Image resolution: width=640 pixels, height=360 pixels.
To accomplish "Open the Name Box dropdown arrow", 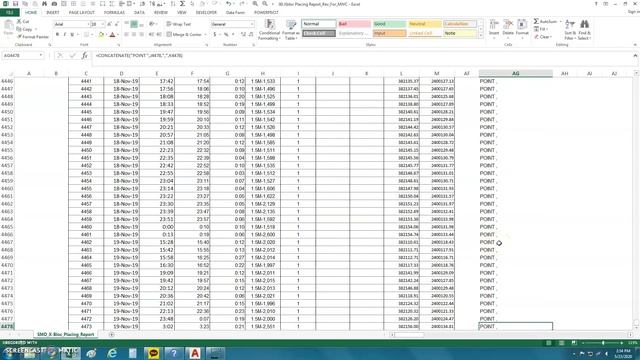I will tap(41, 55).
